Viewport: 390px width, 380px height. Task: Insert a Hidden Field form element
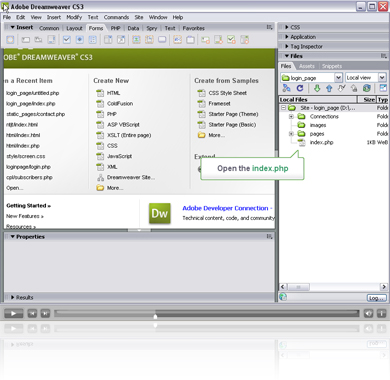coord(38,40)
